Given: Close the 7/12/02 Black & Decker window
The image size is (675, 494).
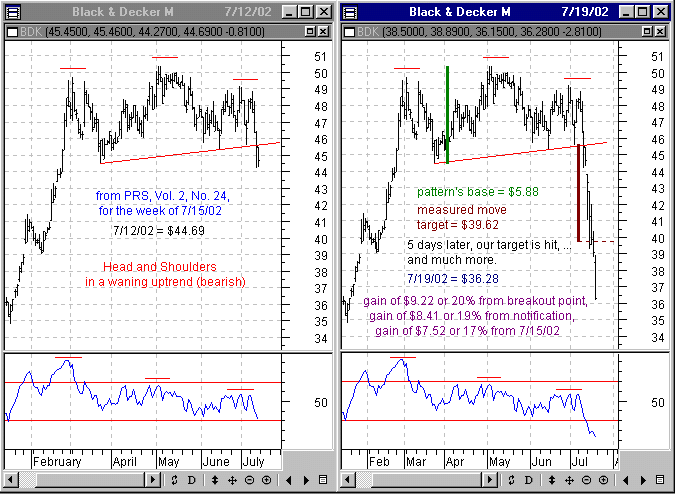Looking at the screenshot, I should (323, 12).
